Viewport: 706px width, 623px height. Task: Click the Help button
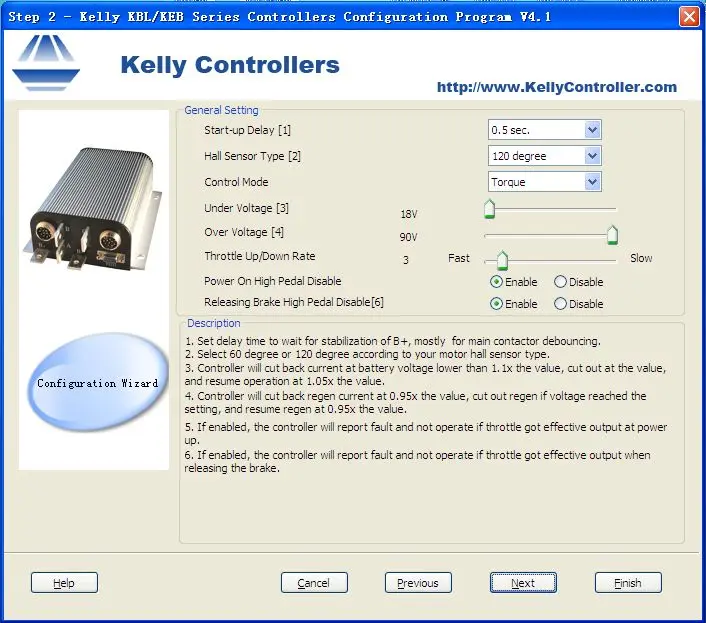[64, 583]
